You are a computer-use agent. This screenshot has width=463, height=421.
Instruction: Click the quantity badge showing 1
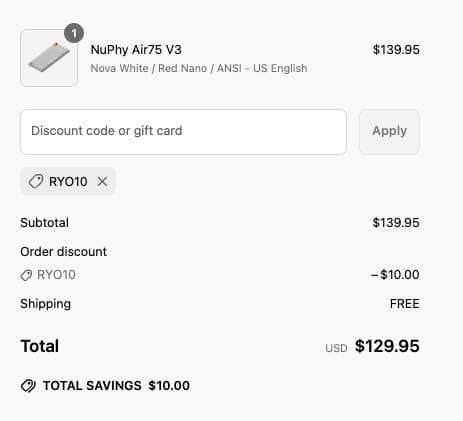pyautogui.click(x=74, y=33)
